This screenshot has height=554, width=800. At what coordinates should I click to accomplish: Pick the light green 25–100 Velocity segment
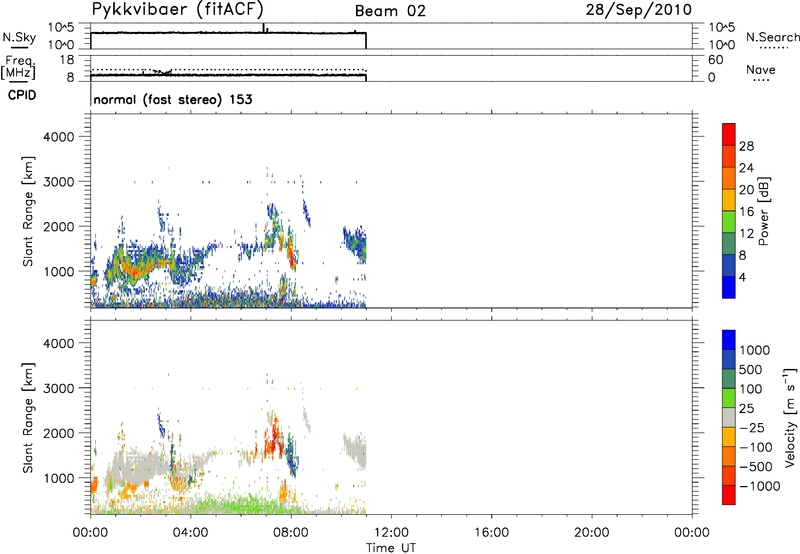729,398
